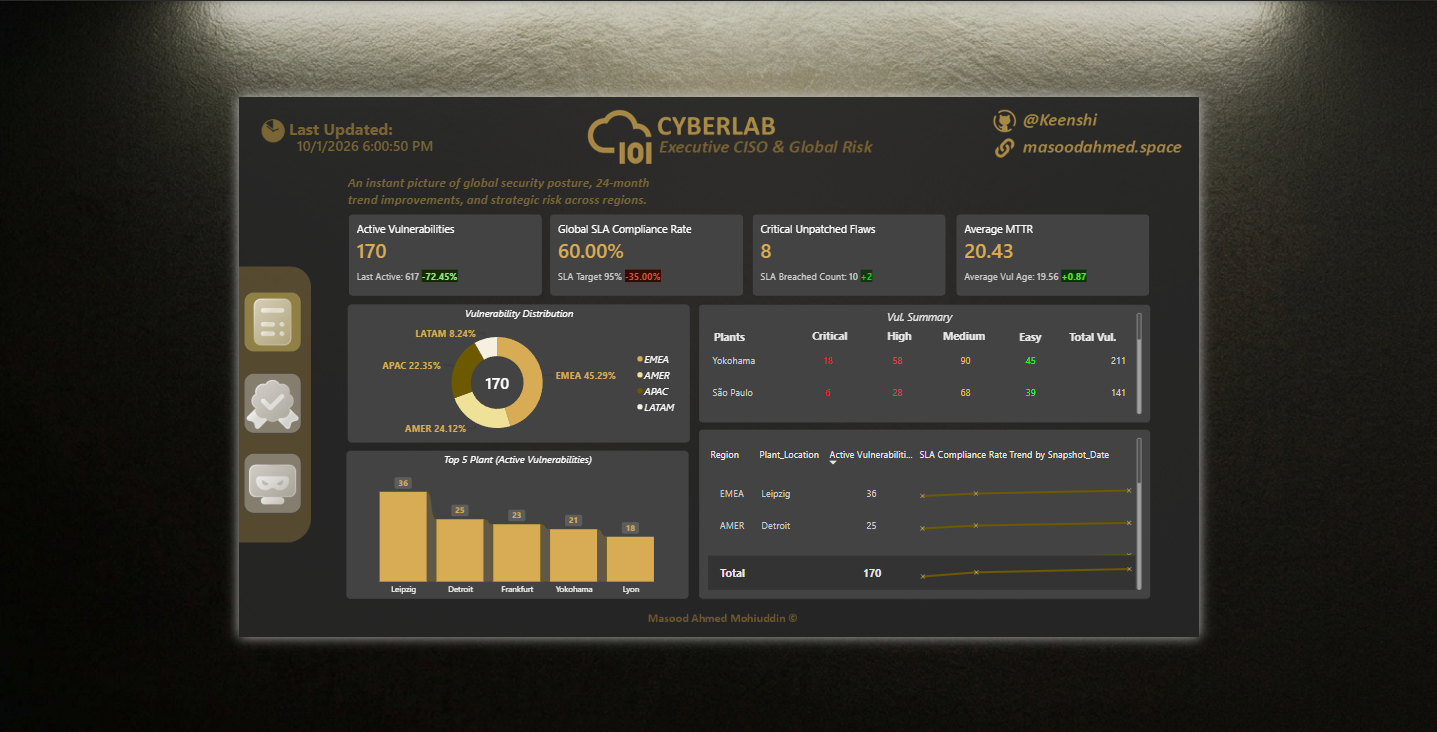
Task: Click the CyberLab cloud logo
Action: pos(620,138)
